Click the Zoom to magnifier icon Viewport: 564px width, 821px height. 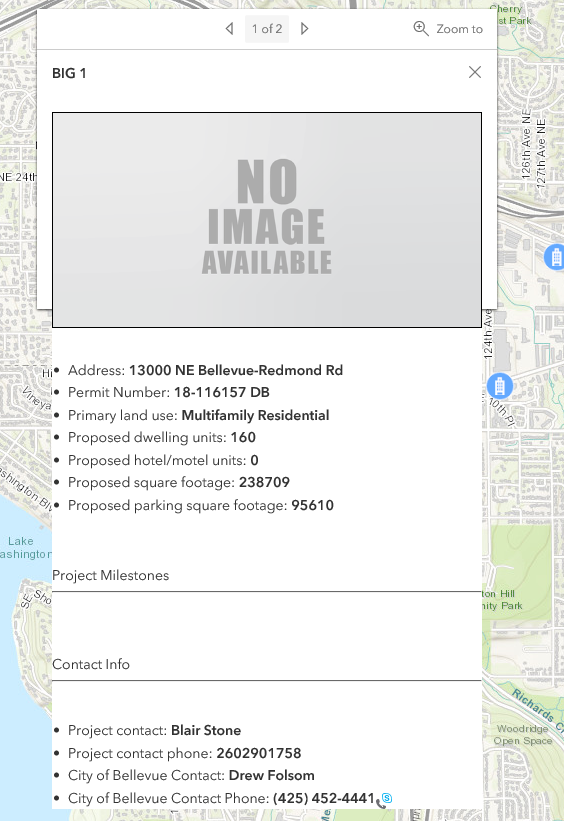tap(421, 28)
